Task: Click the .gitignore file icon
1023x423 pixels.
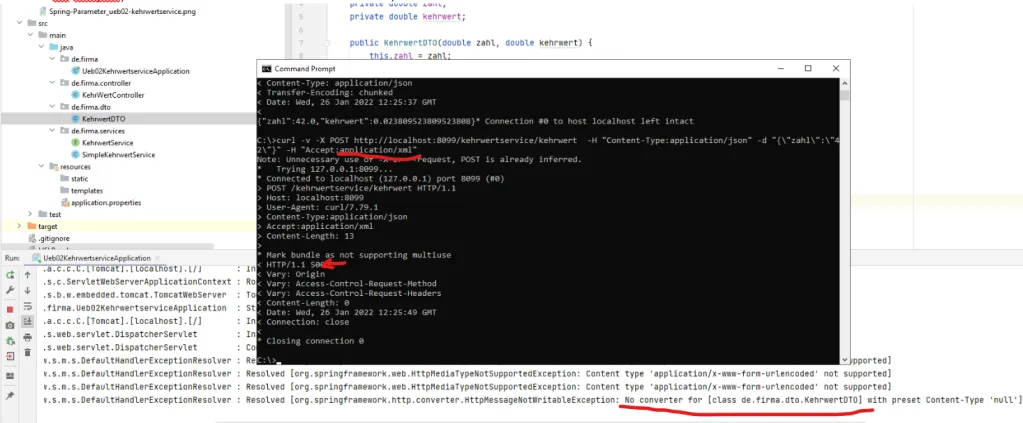Action: (x=32, y=238)
